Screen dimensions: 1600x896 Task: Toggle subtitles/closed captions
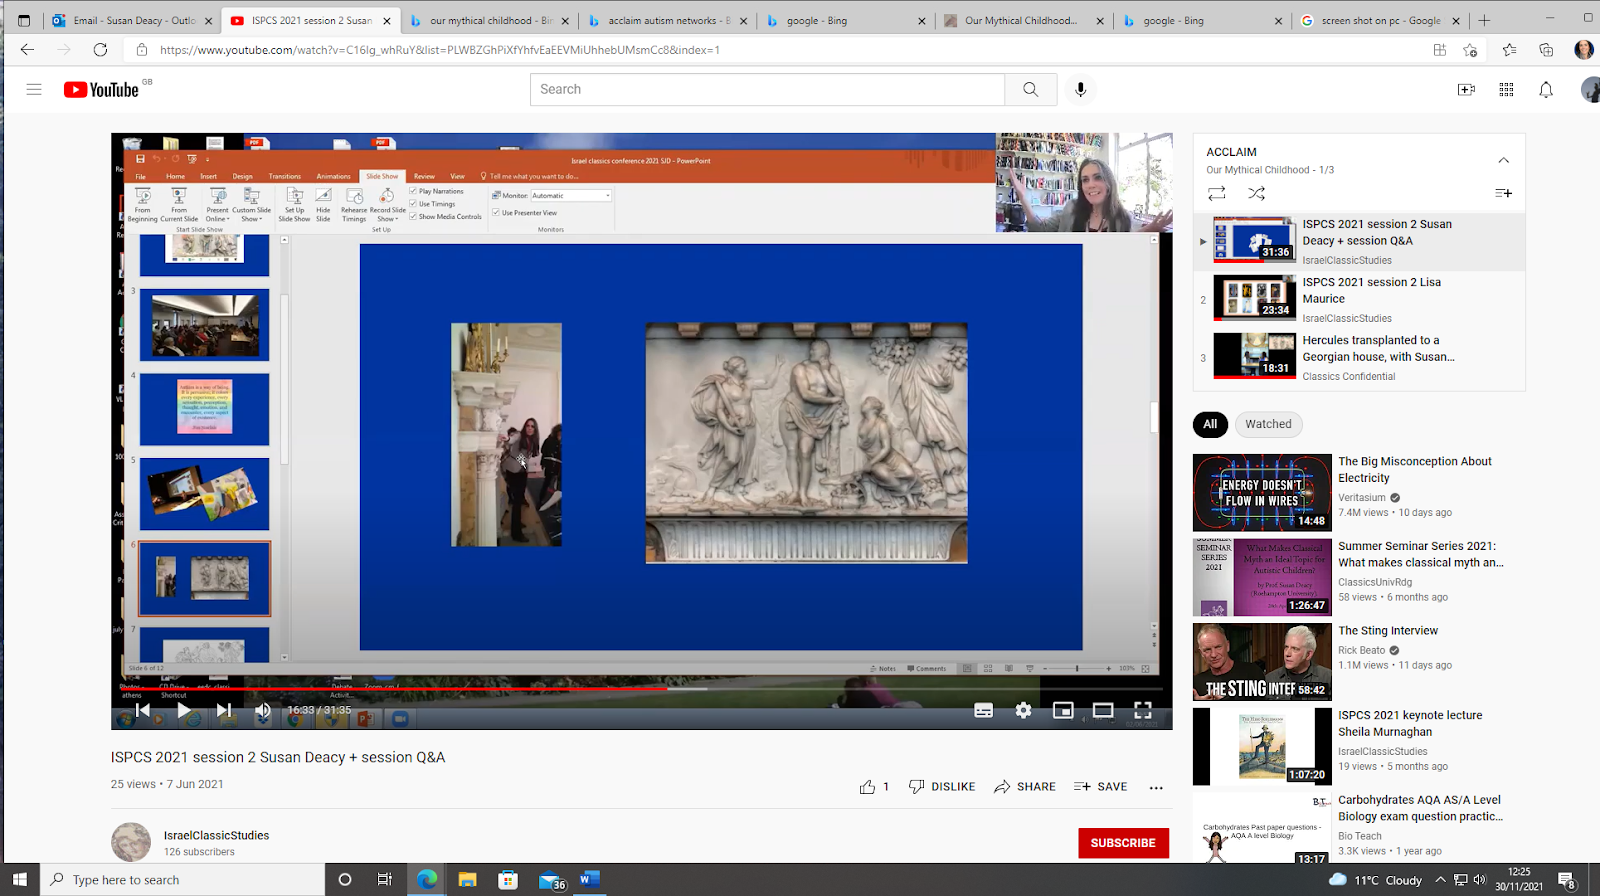(984, 710)
